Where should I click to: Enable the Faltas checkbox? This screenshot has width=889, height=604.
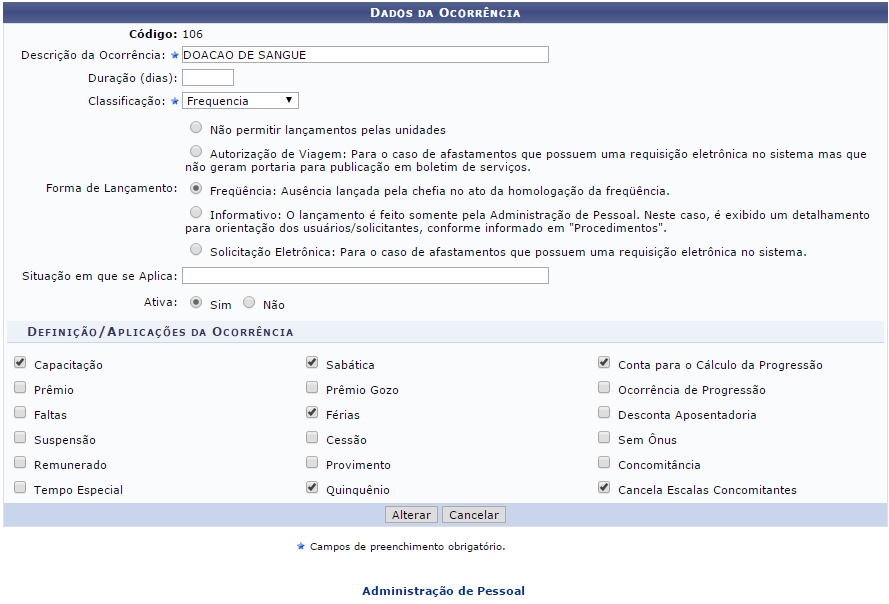click(x=19, y=413)
